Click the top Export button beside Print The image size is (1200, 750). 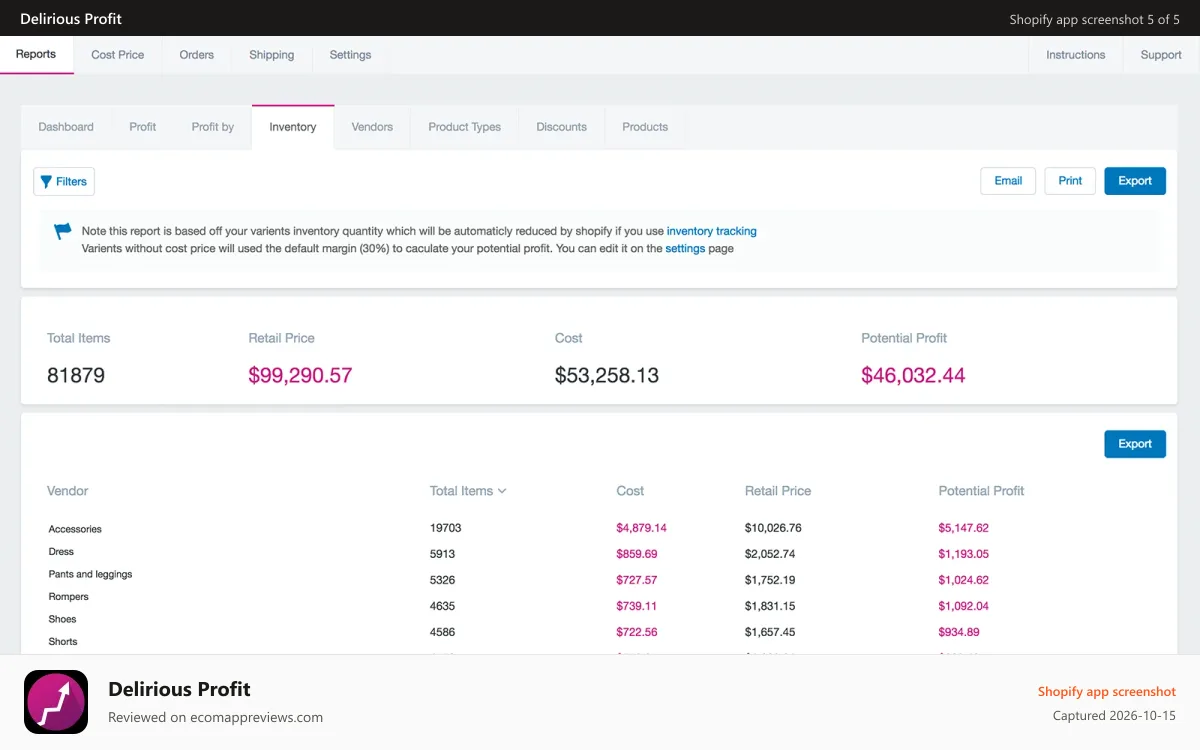[1135, 181]
